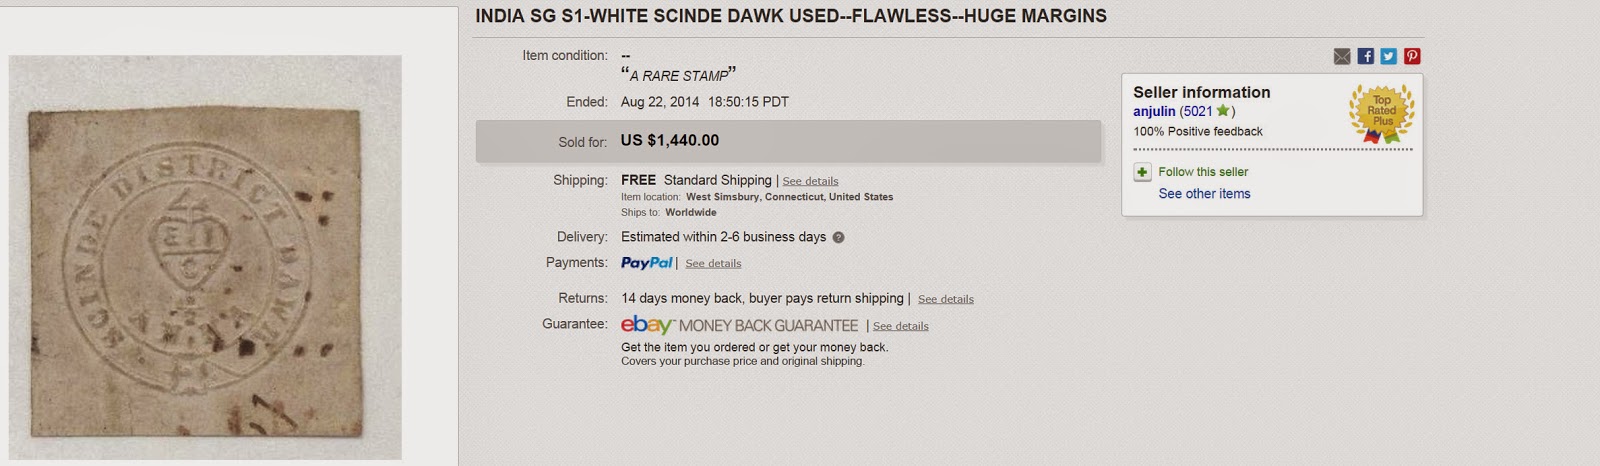
Task: Click the eBay Money Back Guarantee logo
Action: coord(739,325)
